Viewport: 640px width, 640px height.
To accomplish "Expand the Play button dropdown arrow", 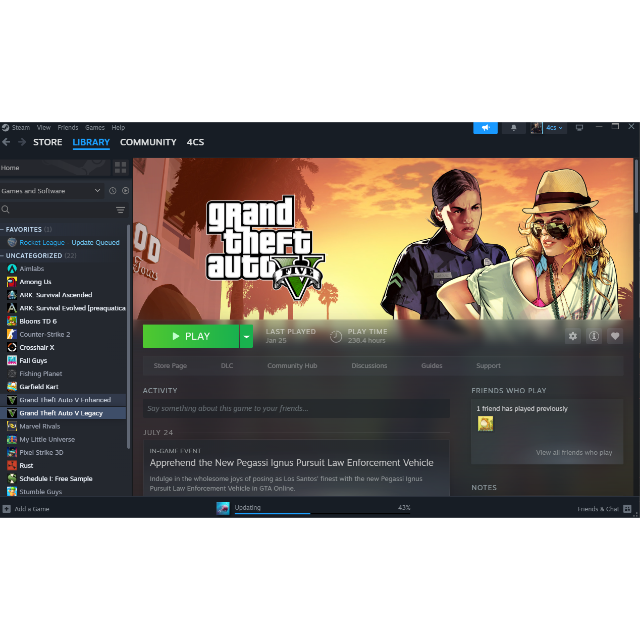I will click(x=246, y=336).
